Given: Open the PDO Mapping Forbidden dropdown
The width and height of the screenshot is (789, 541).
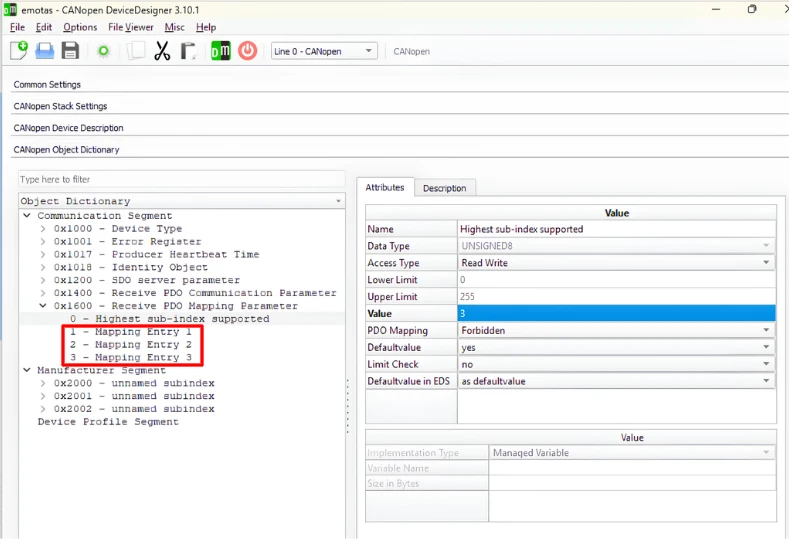Looking at the screenshot, I should 616,330.
